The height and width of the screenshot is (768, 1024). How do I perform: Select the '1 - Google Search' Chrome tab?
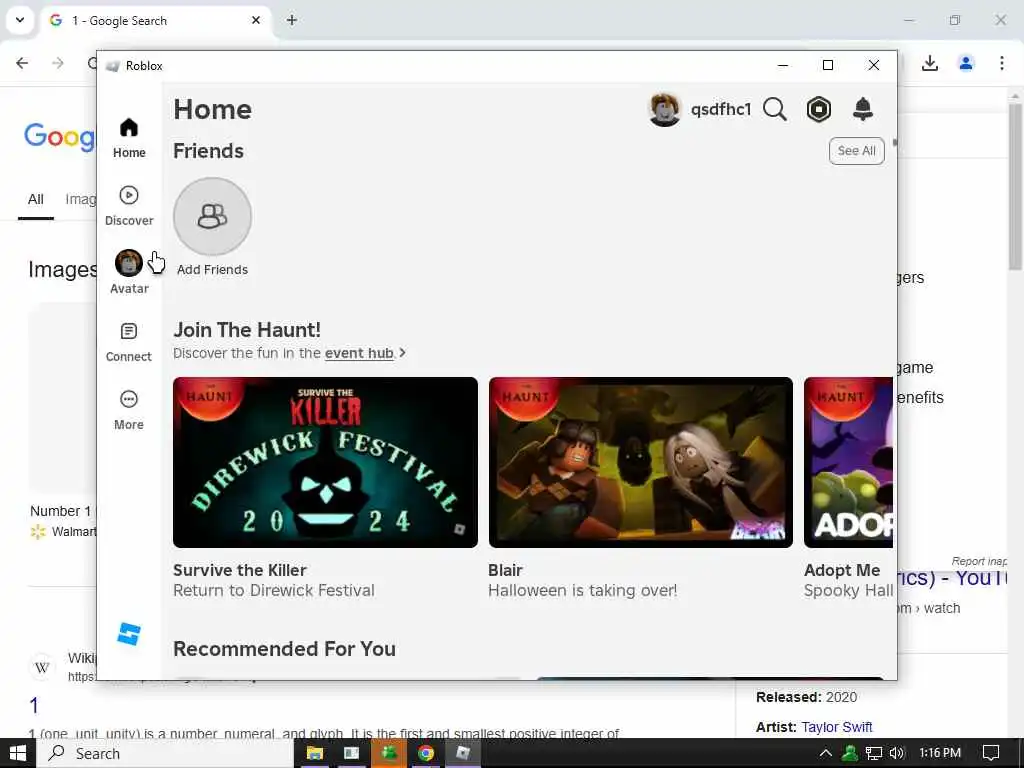(x=155, y=21)
